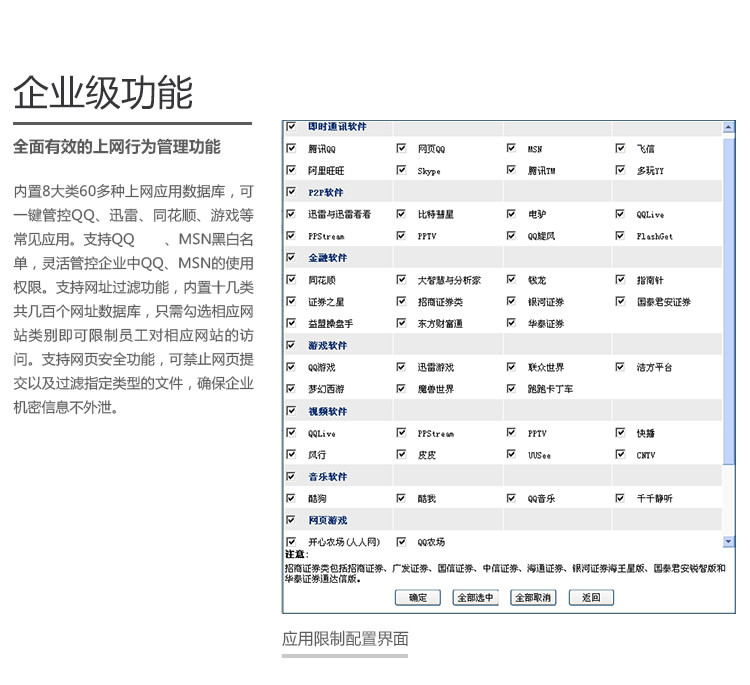750x685 pixels.
Task: Click the scrollbar down arrow
Action: (728, 541)
